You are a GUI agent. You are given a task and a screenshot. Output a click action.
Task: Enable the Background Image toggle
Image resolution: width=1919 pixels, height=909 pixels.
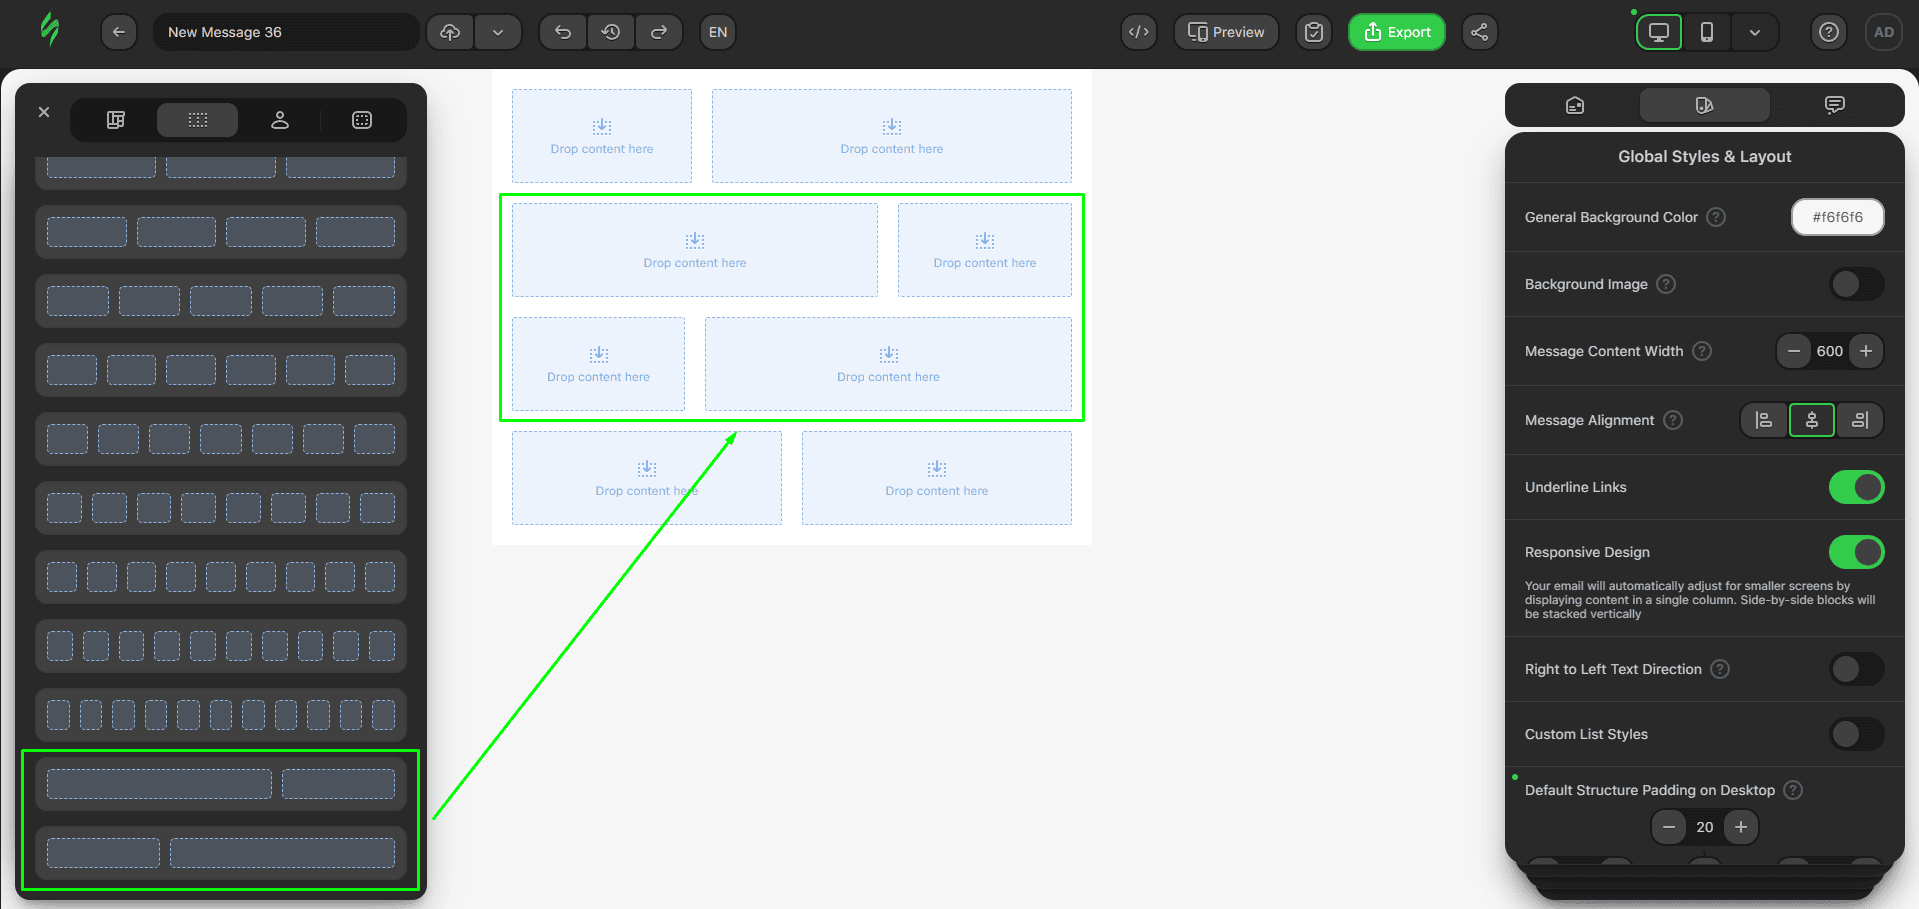point(1856,284)
